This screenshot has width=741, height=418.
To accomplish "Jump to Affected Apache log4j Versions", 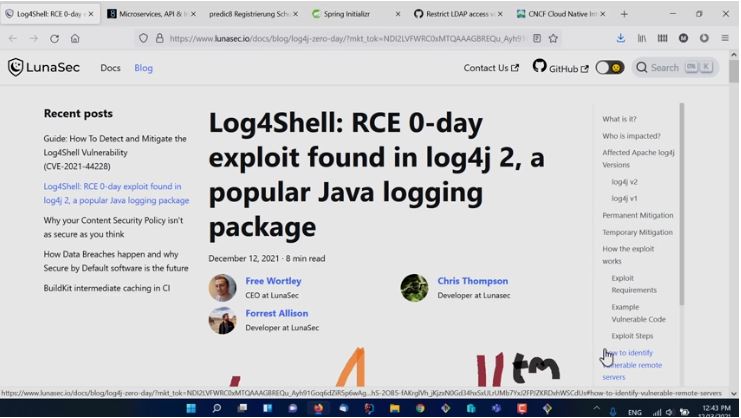I will coord(638,159).
